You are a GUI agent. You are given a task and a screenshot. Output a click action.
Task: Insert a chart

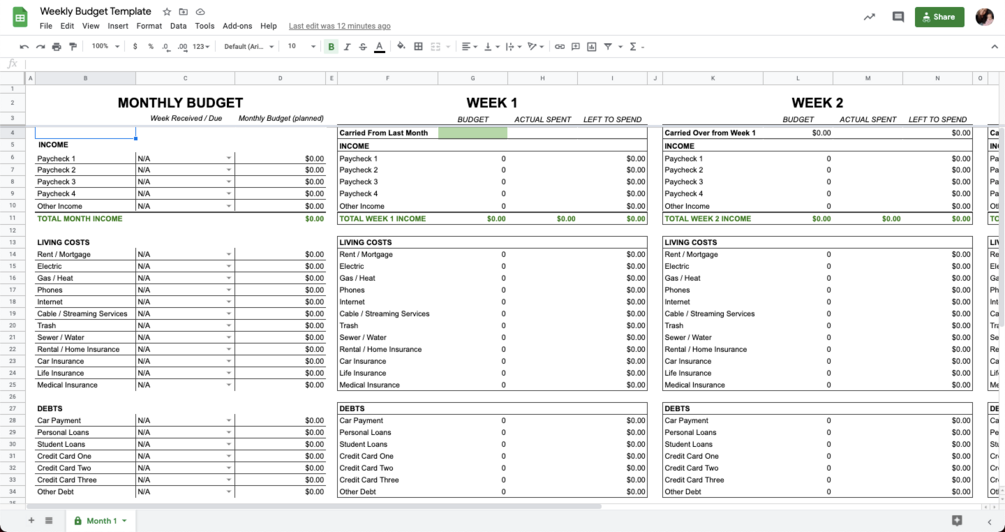(x=592, y=47)
